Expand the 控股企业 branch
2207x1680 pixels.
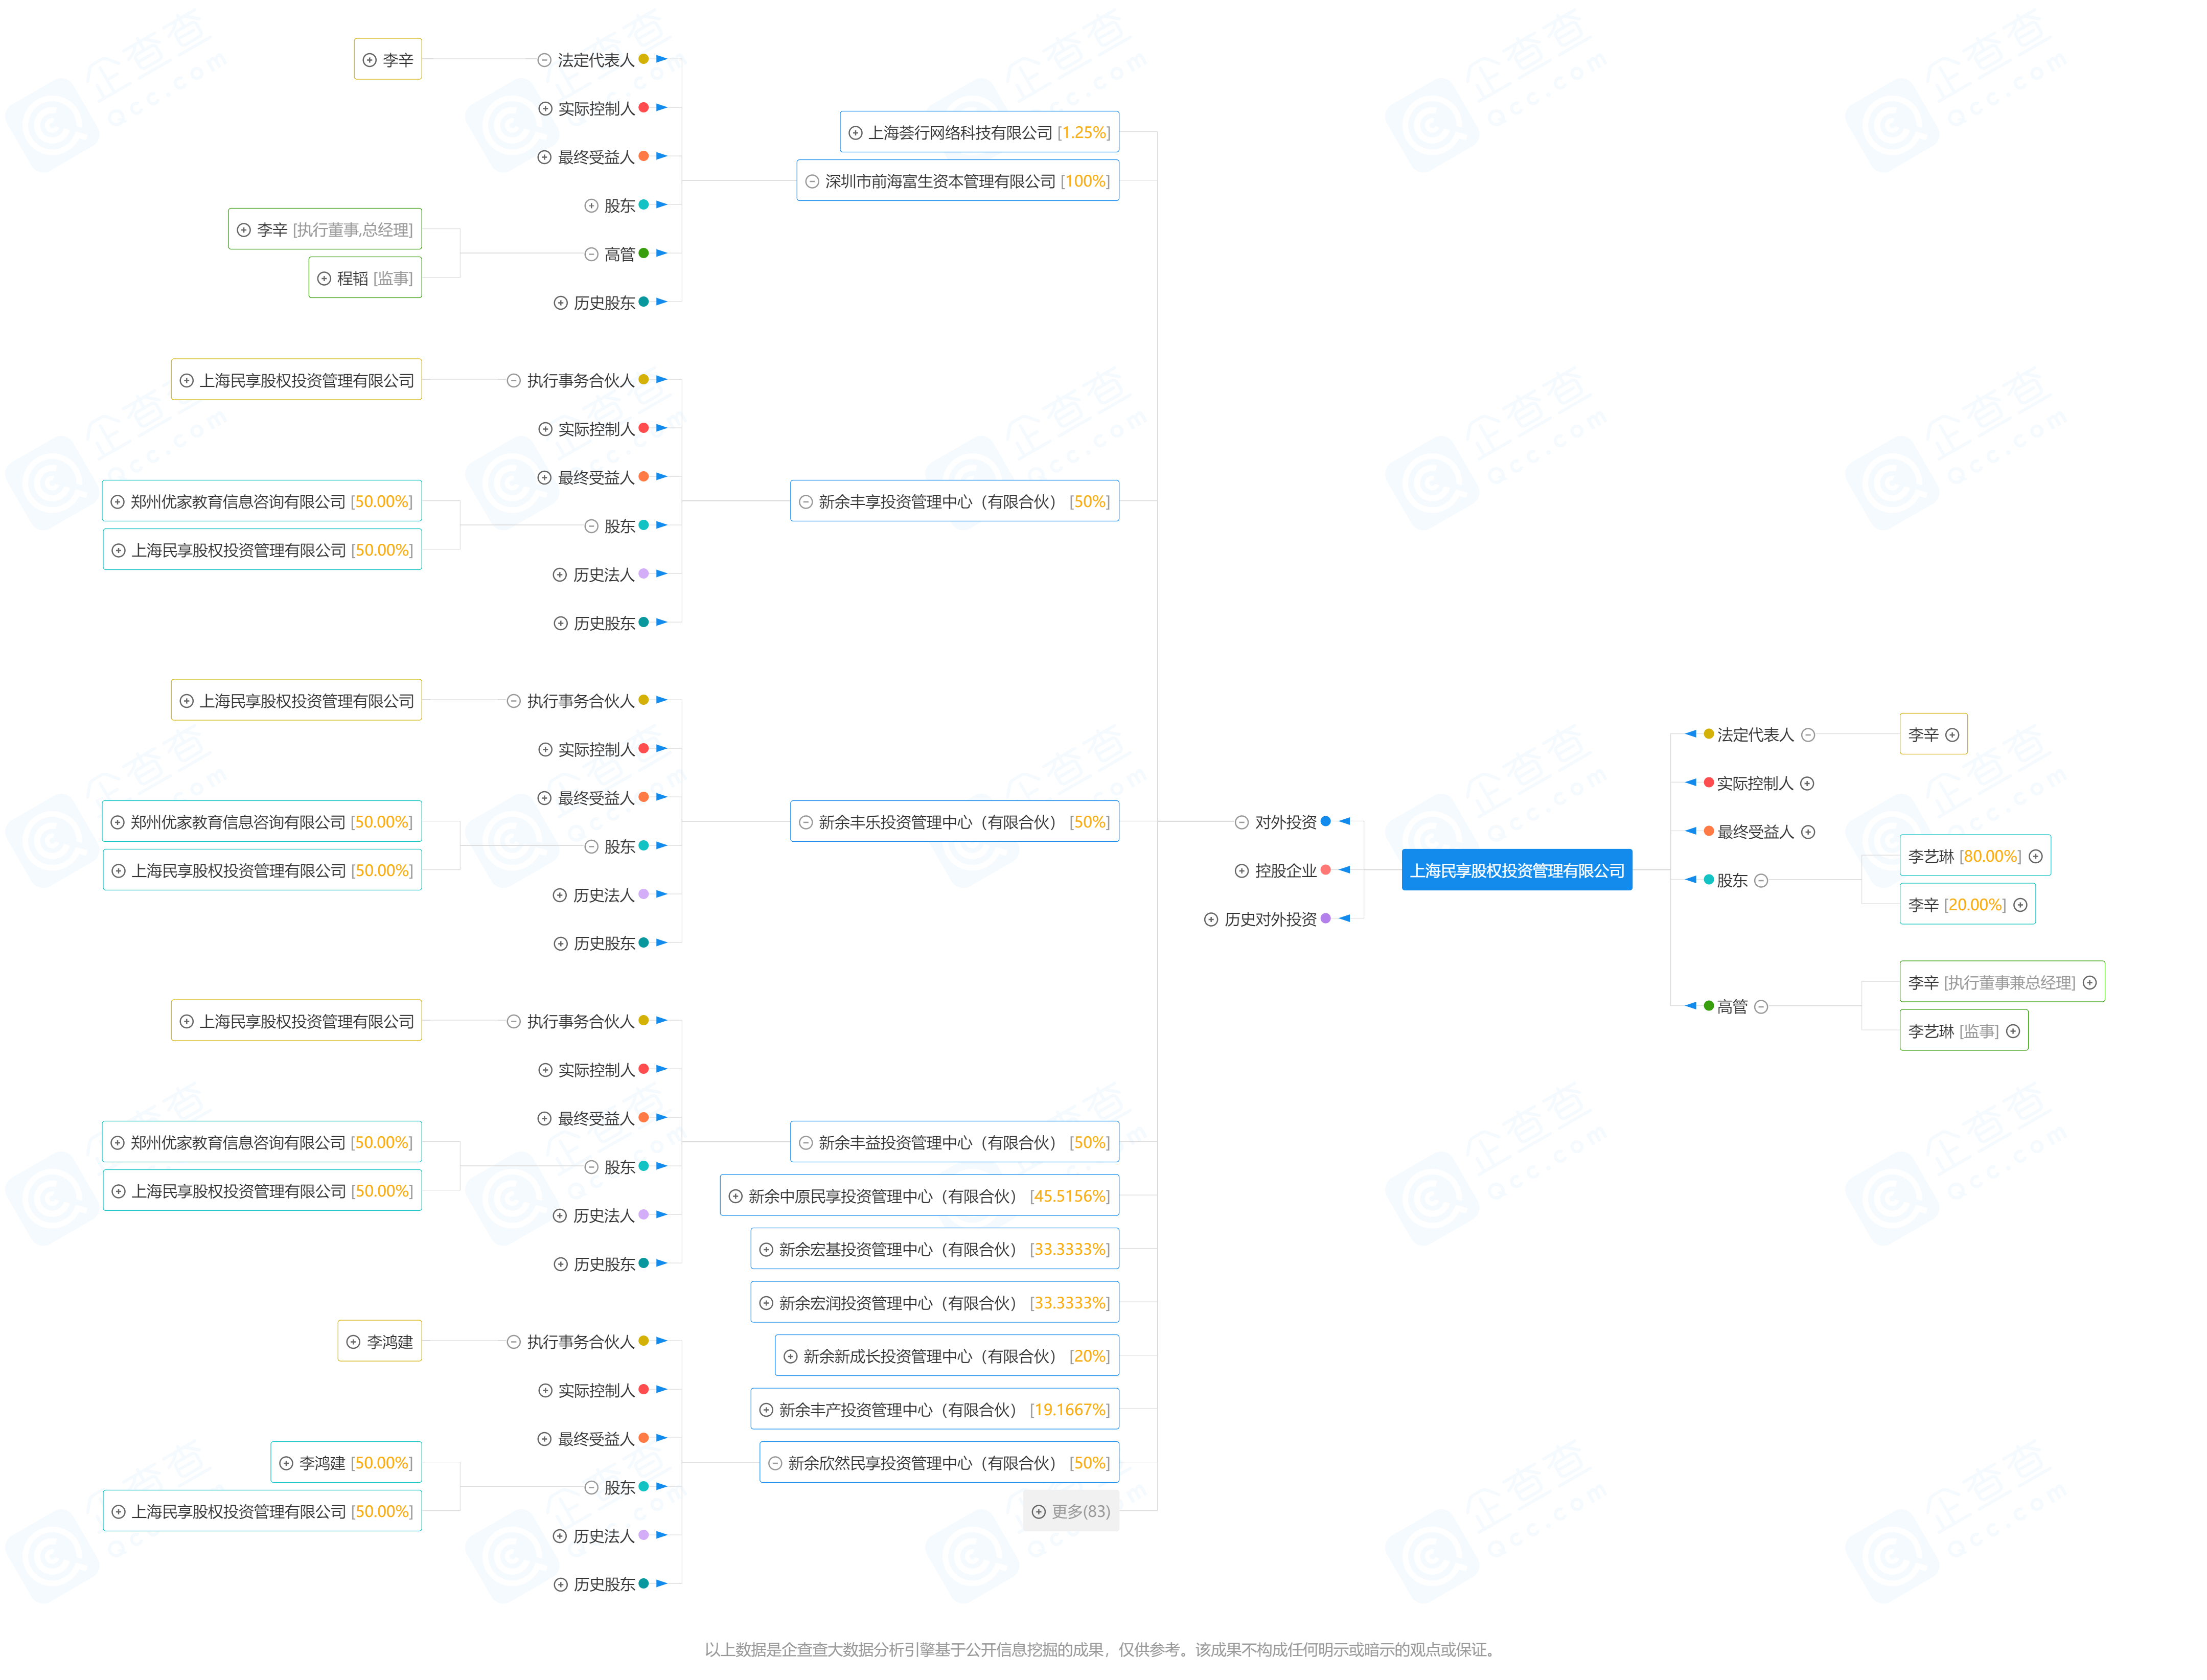coord(1241,871)
